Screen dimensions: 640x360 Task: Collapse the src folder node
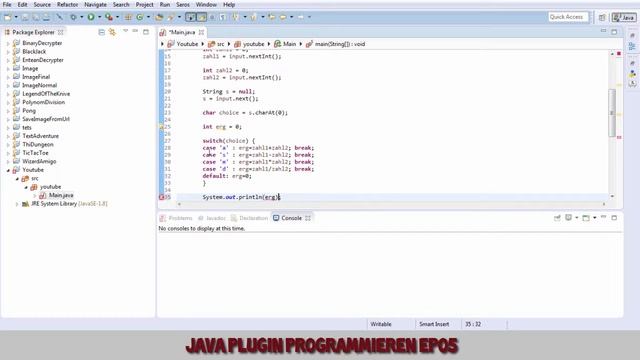[x=17, y=178]
